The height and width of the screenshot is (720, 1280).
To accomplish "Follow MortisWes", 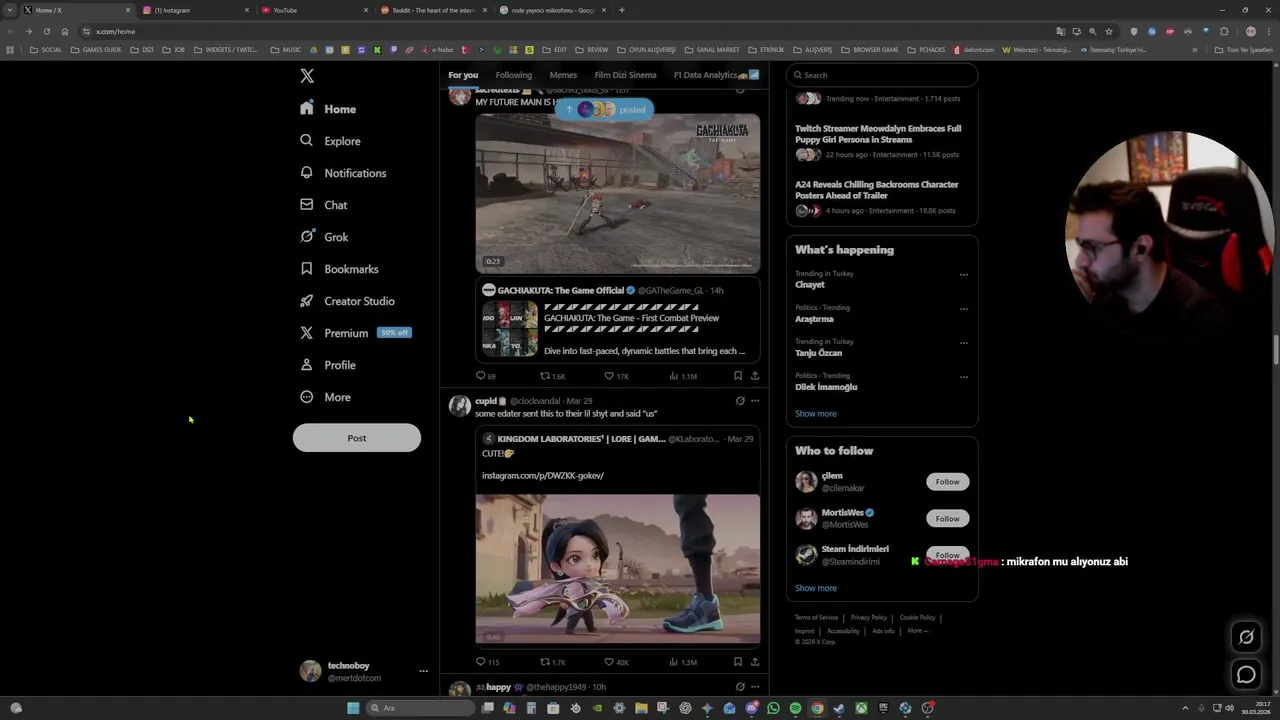I will pyautogui.click(x=947, y=518).
